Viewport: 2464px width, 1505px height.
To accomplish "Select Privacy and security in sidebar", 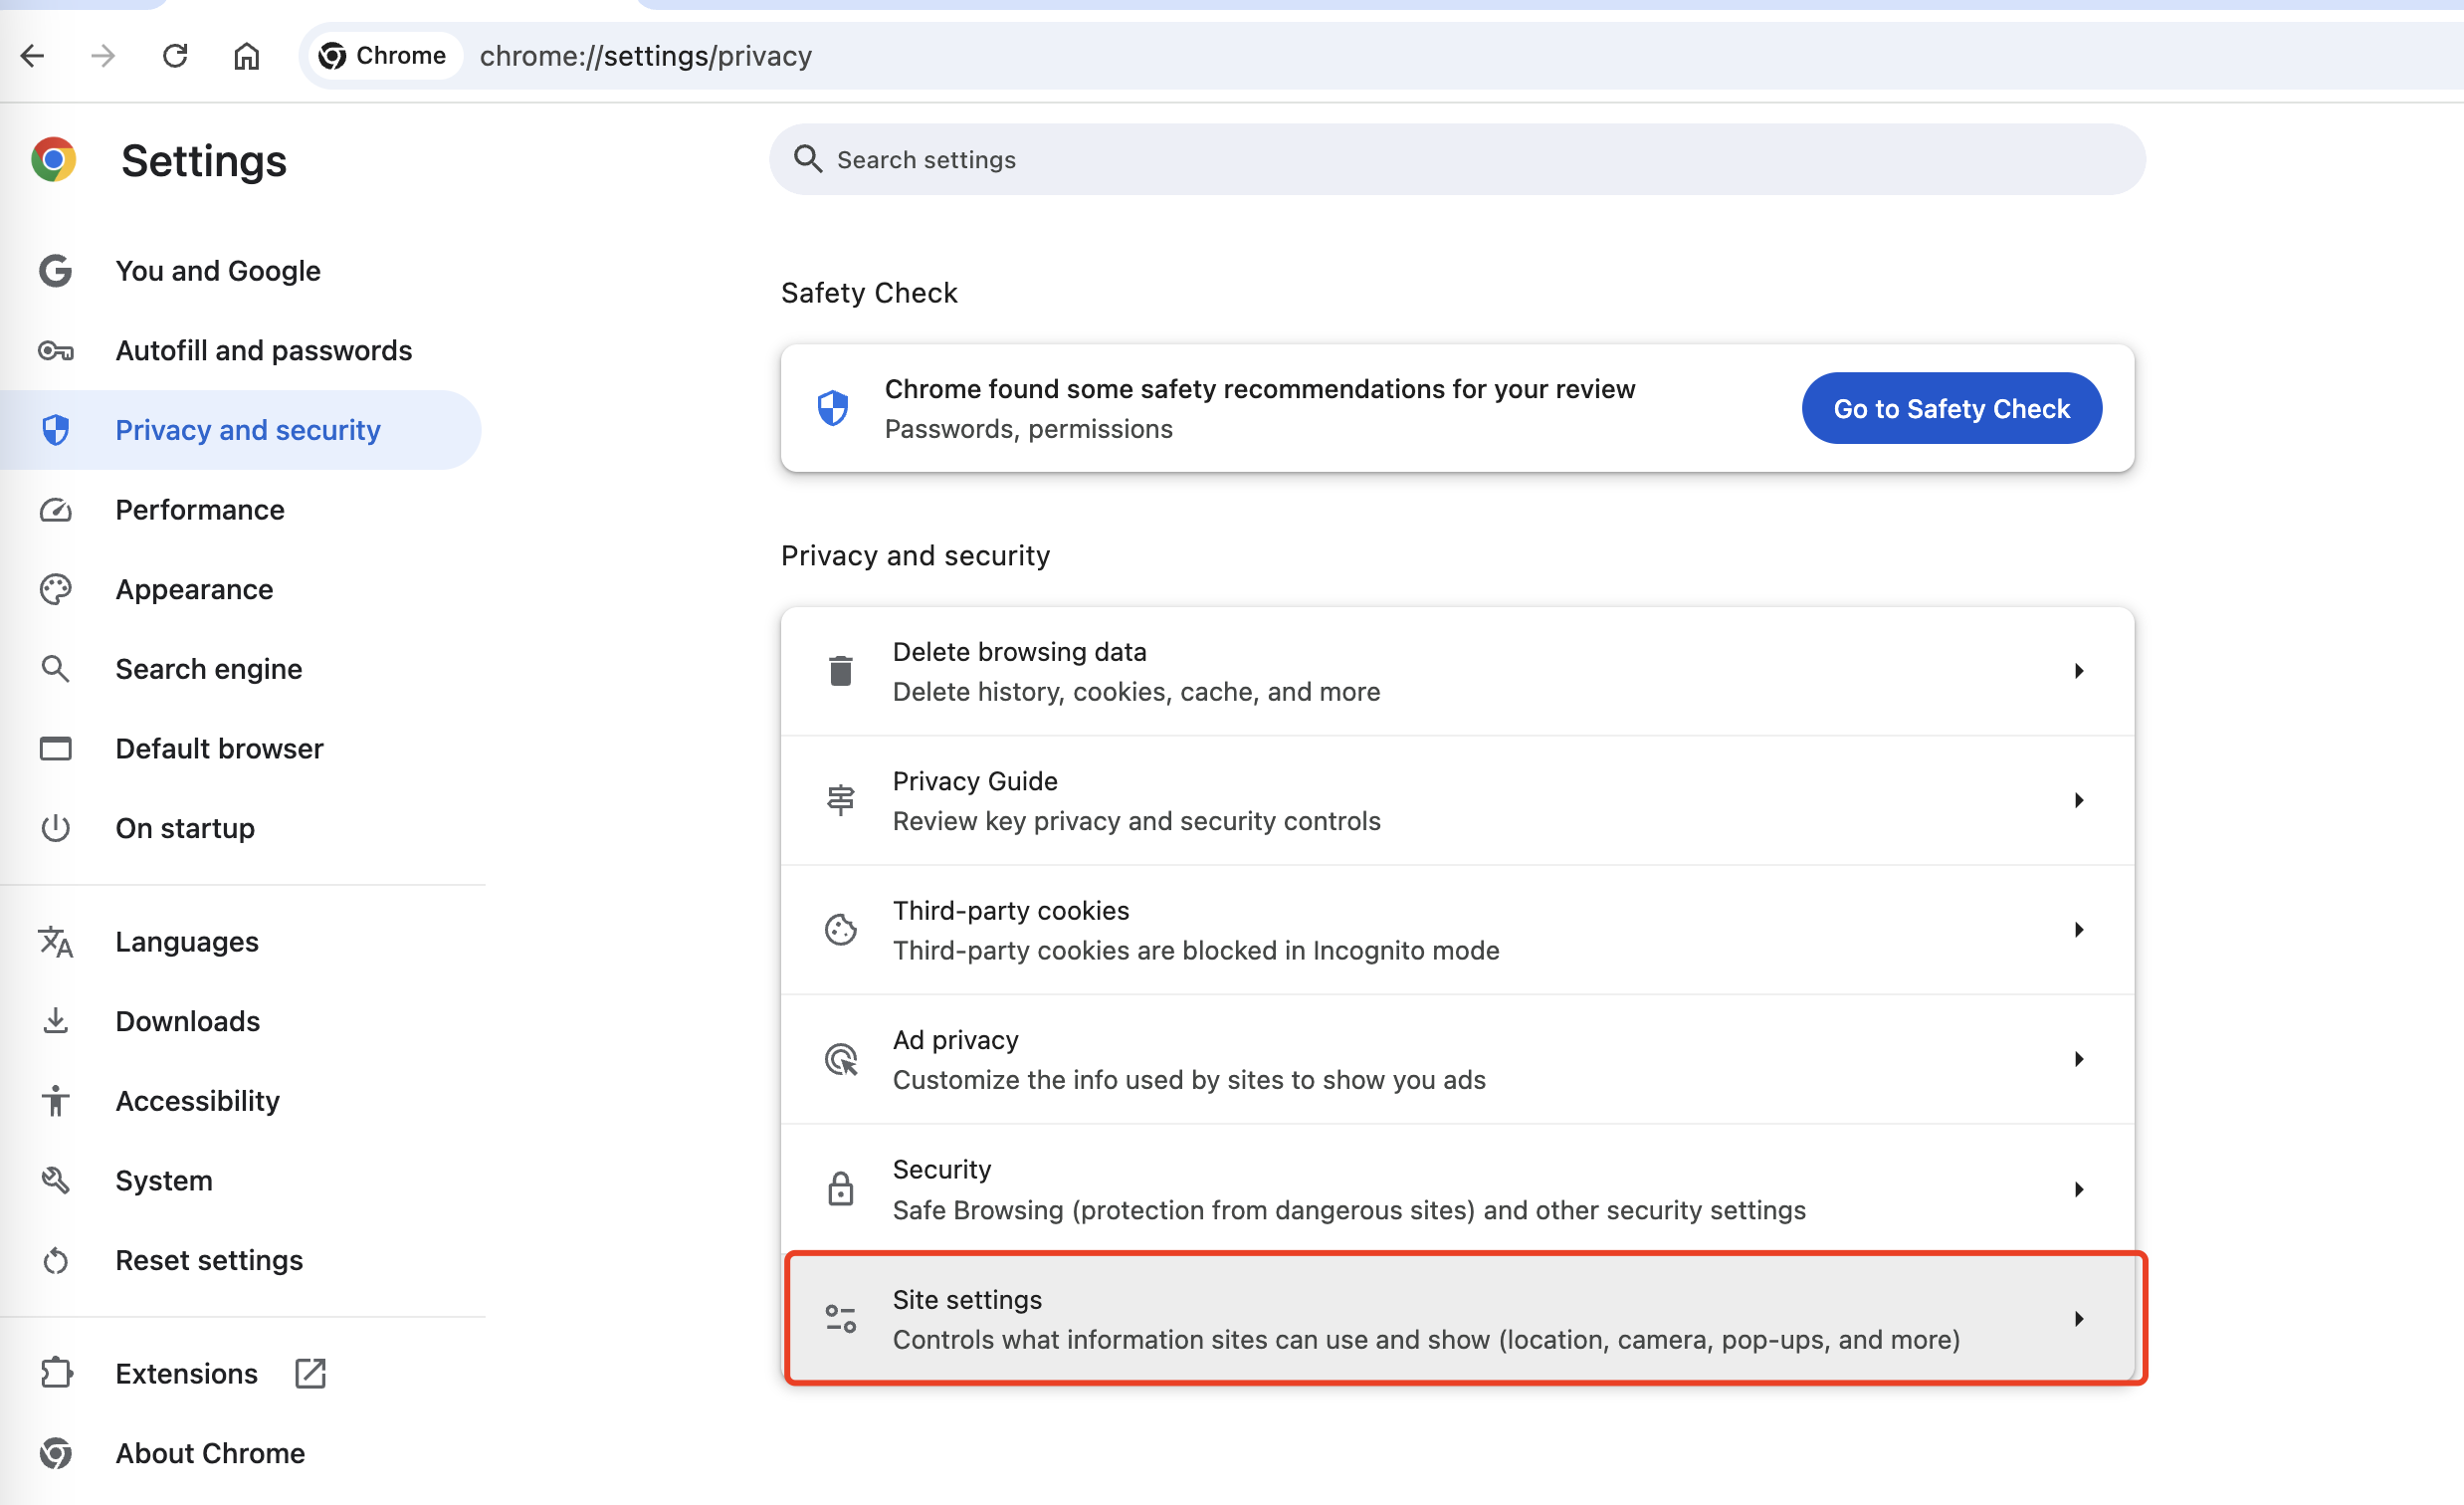I will pyautogui.click(x=240, y=430).
